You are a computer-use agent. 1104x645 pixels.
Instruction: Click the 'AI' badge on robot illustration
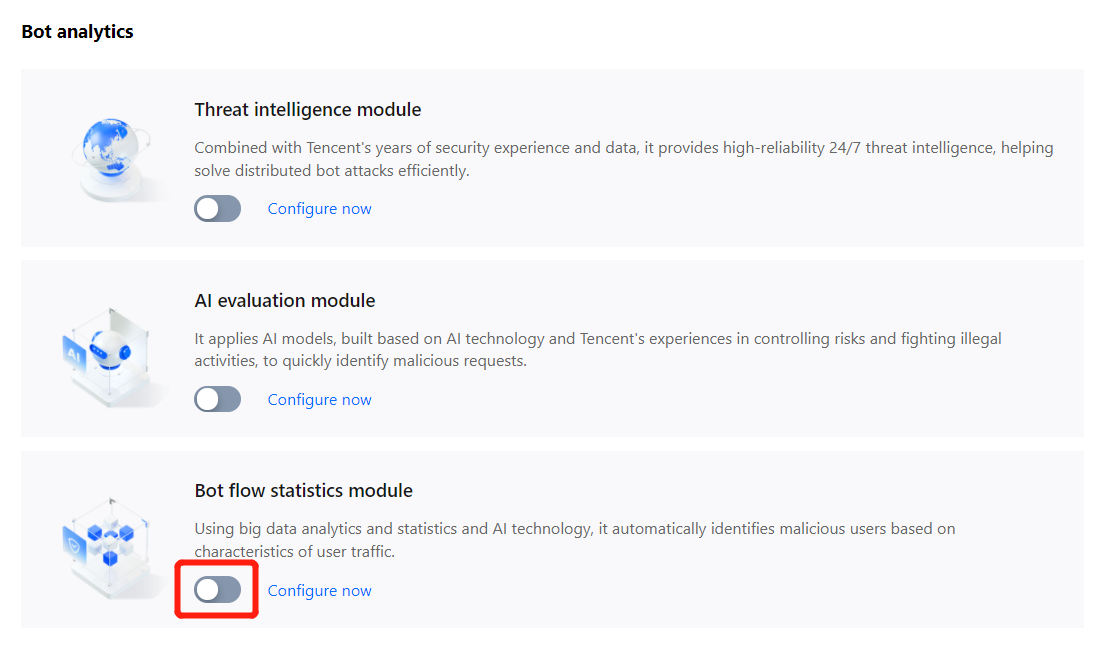[x=75, y=353]
